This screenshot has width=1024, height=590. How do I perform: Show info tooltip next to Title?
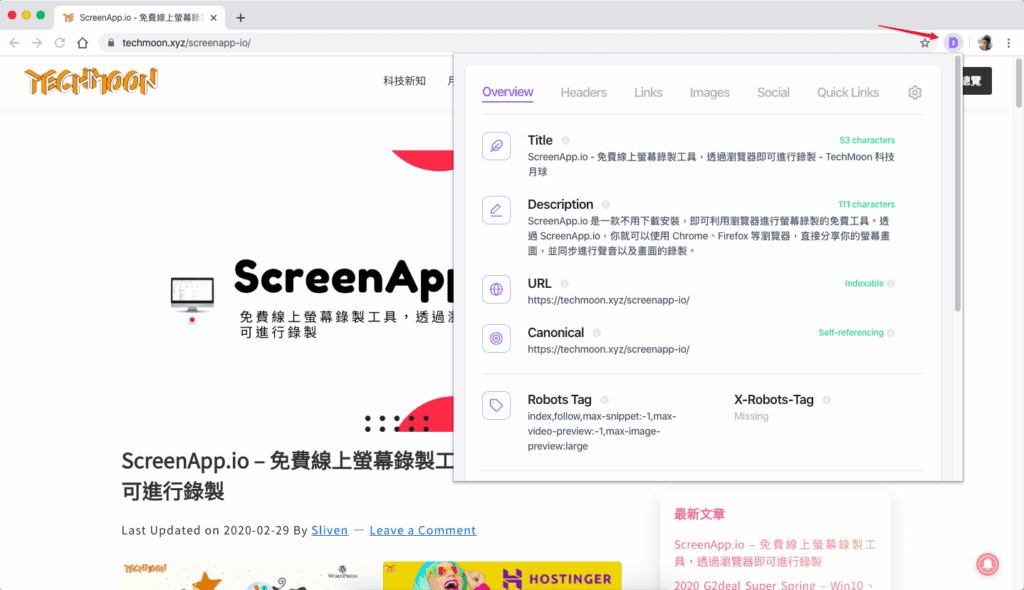point(566,140)
